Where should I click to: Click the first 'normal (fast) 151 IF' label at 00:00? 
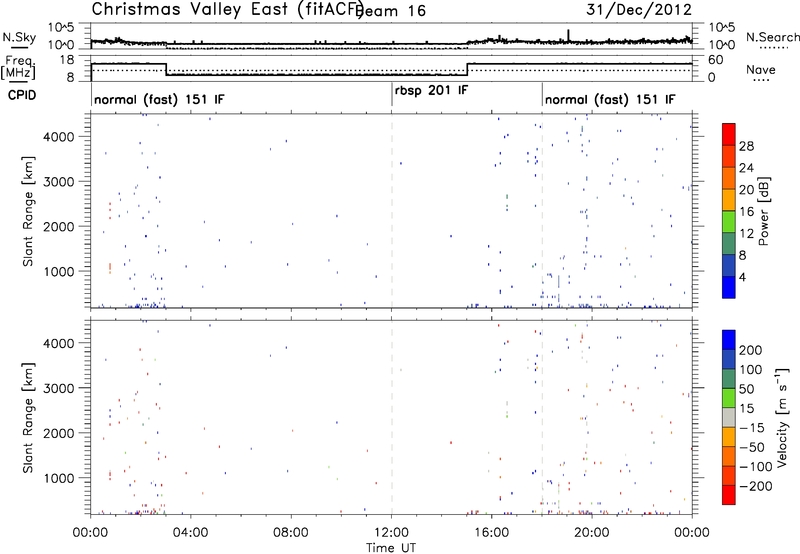coord(159,99)
